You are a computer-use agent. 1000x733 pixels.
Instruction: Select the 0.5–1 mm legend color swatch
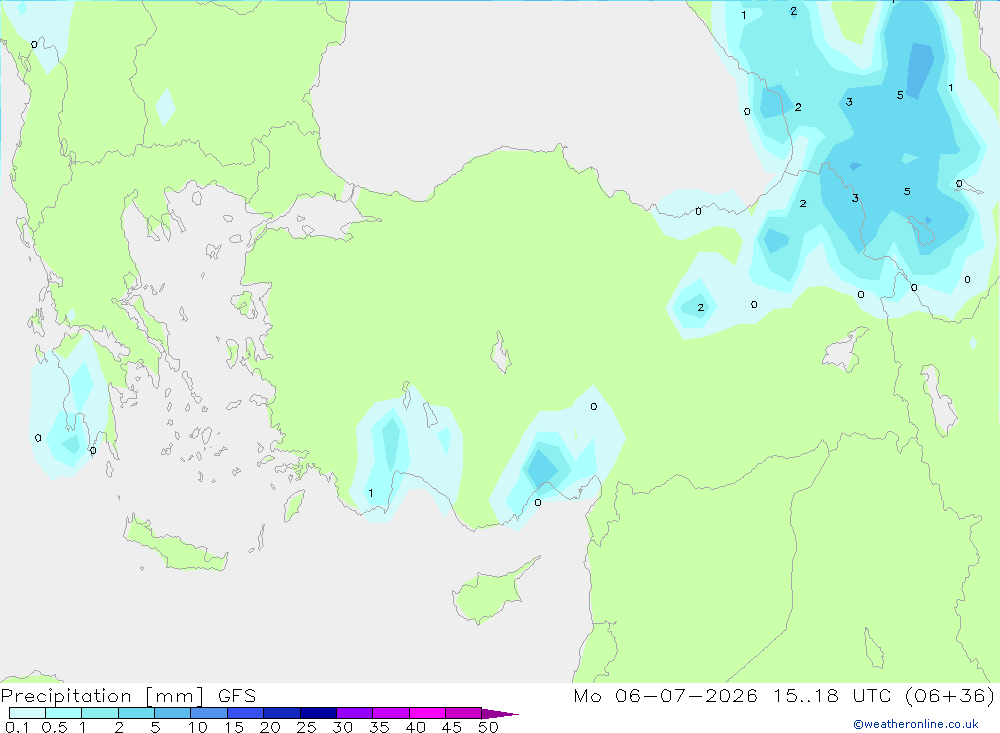tap(64, 713)
